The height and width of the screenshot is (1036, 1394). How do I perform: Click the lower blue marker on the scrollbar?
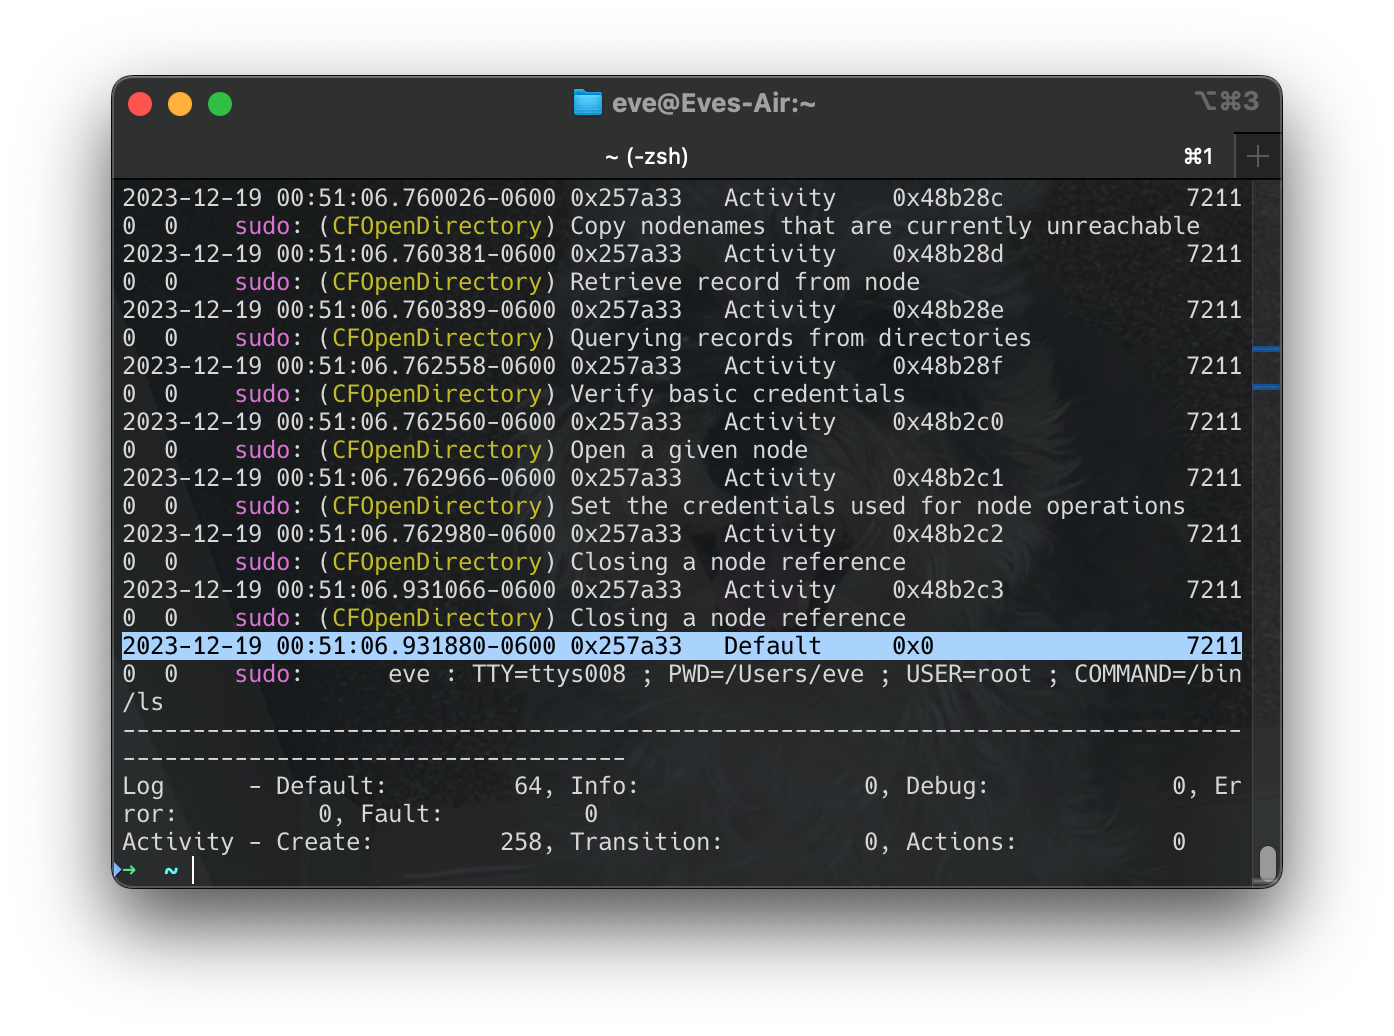(x=1264, y=385)
